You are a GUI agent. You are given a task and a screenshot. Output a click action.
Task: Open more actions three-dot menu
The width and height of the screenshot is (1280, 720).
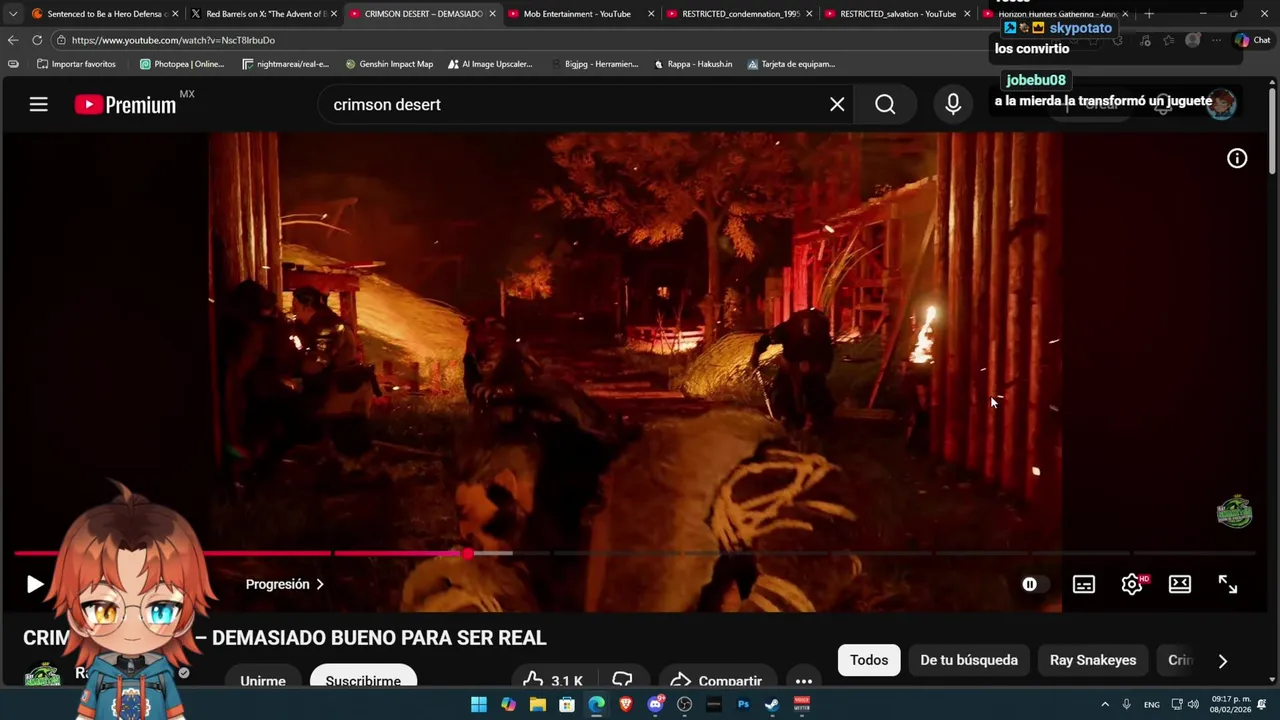coord(804,677)
